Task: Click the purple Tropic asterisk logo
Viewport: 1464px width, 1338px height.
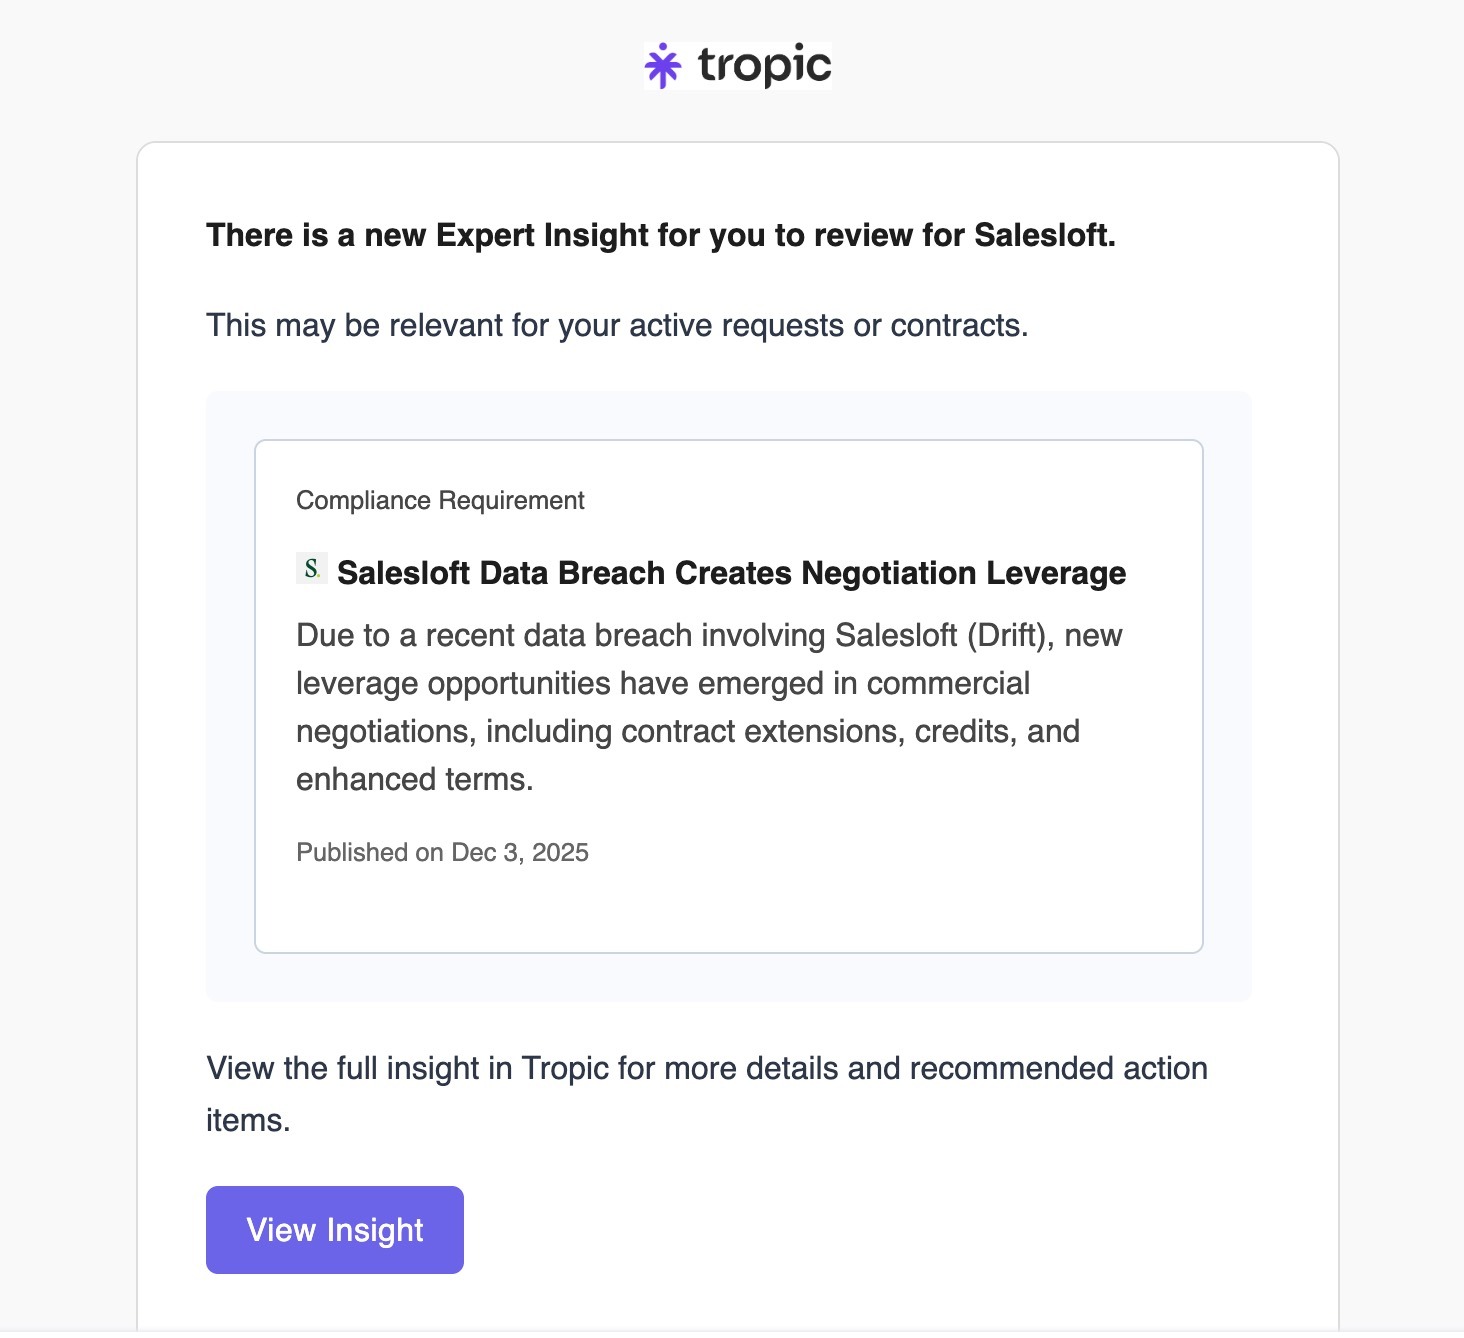Action: pos(663,66)
